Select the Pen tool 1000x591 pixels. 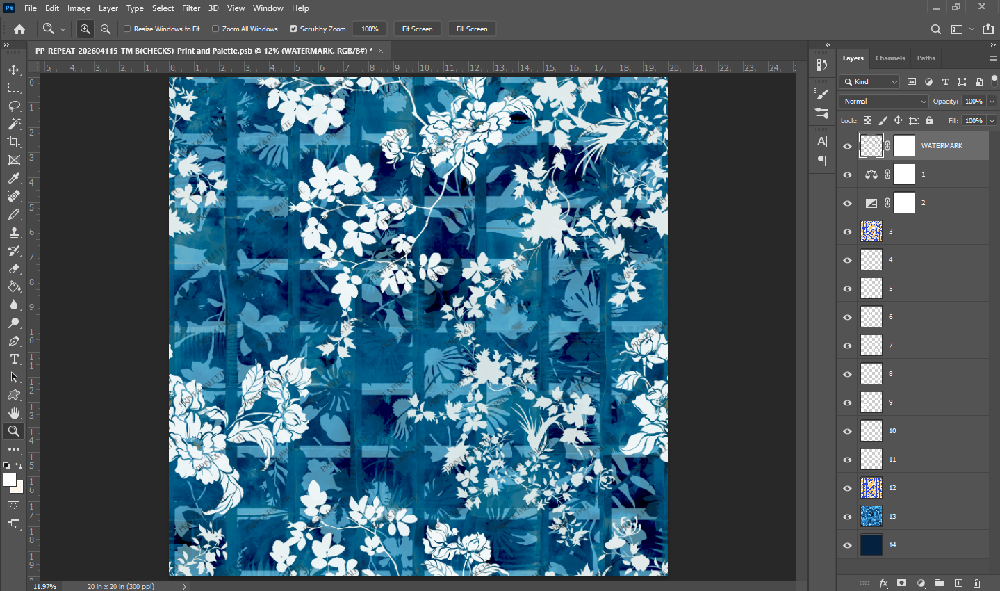[13, 341]
